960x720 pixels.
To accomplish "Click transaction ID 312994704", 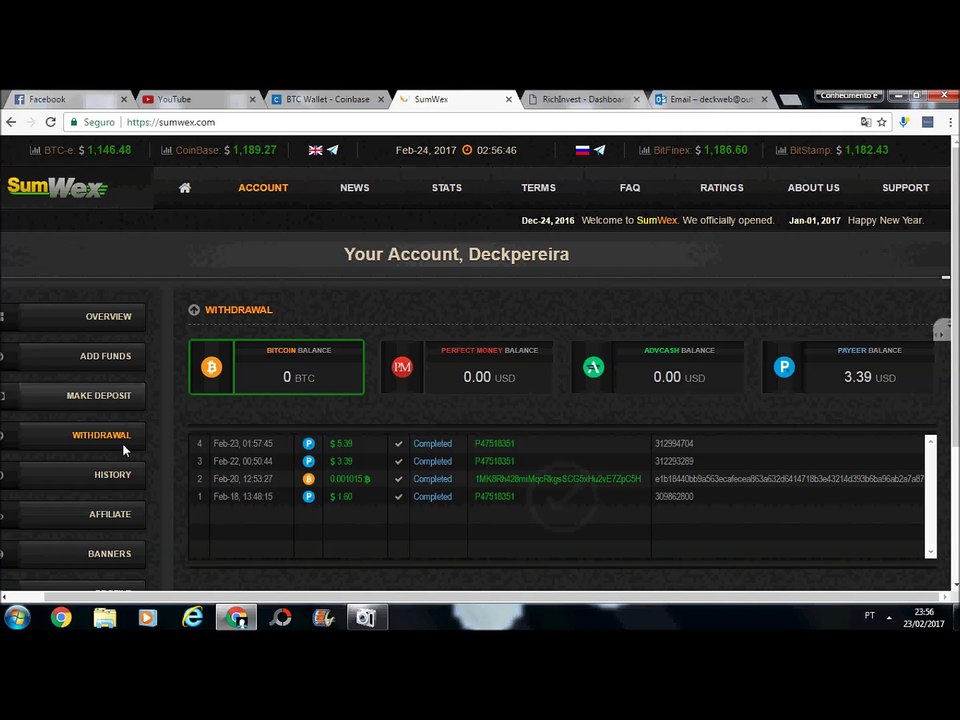I will click(674, 443).
